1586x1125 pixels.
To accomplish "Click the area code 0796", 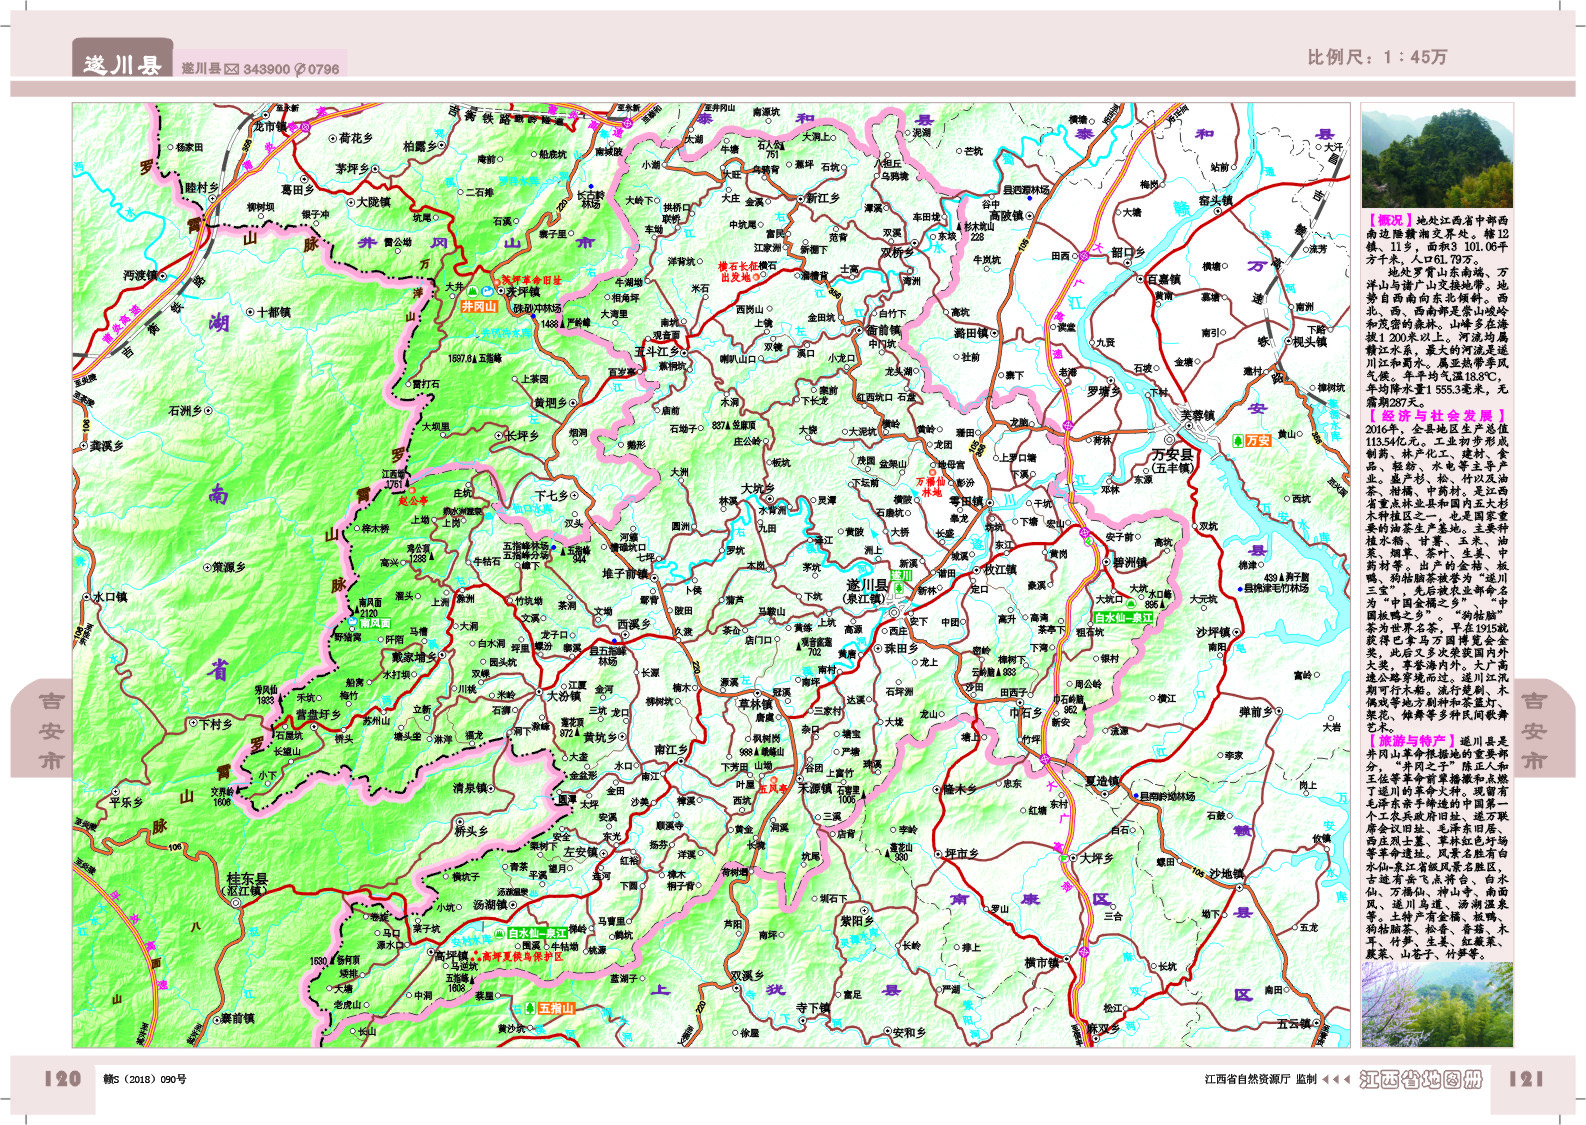I will [x=324, y=69].
